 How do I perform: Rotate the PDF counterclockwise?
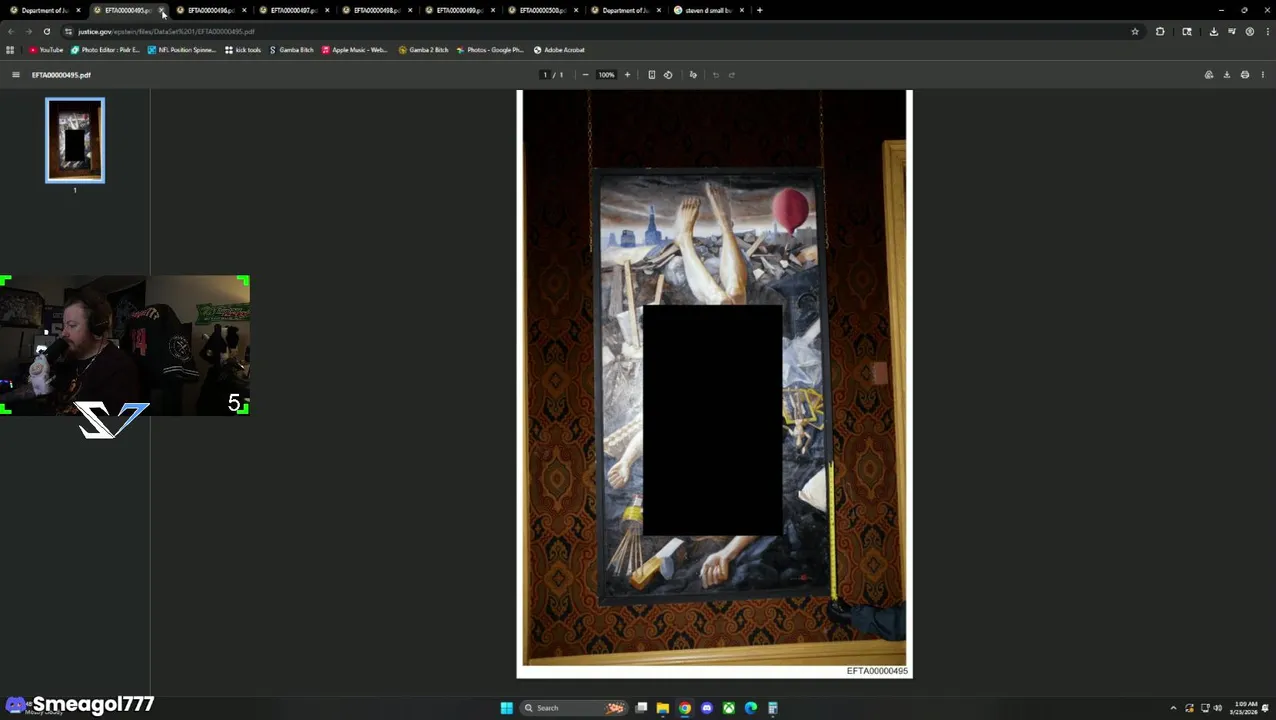click(x=668, y=75)
